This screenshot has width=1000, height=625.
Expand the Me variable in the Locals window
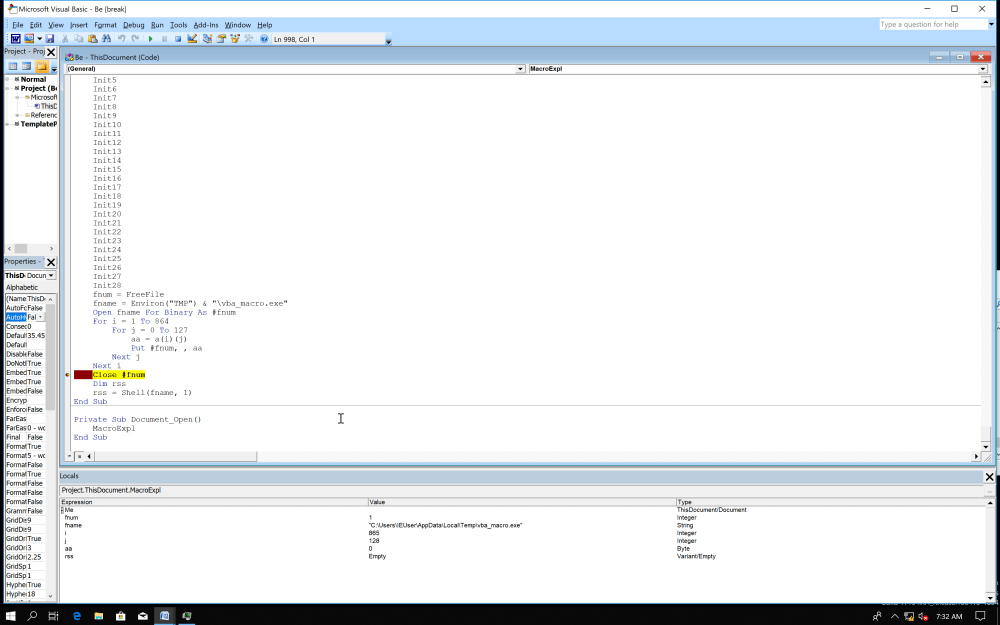click(x=63, y=509)
